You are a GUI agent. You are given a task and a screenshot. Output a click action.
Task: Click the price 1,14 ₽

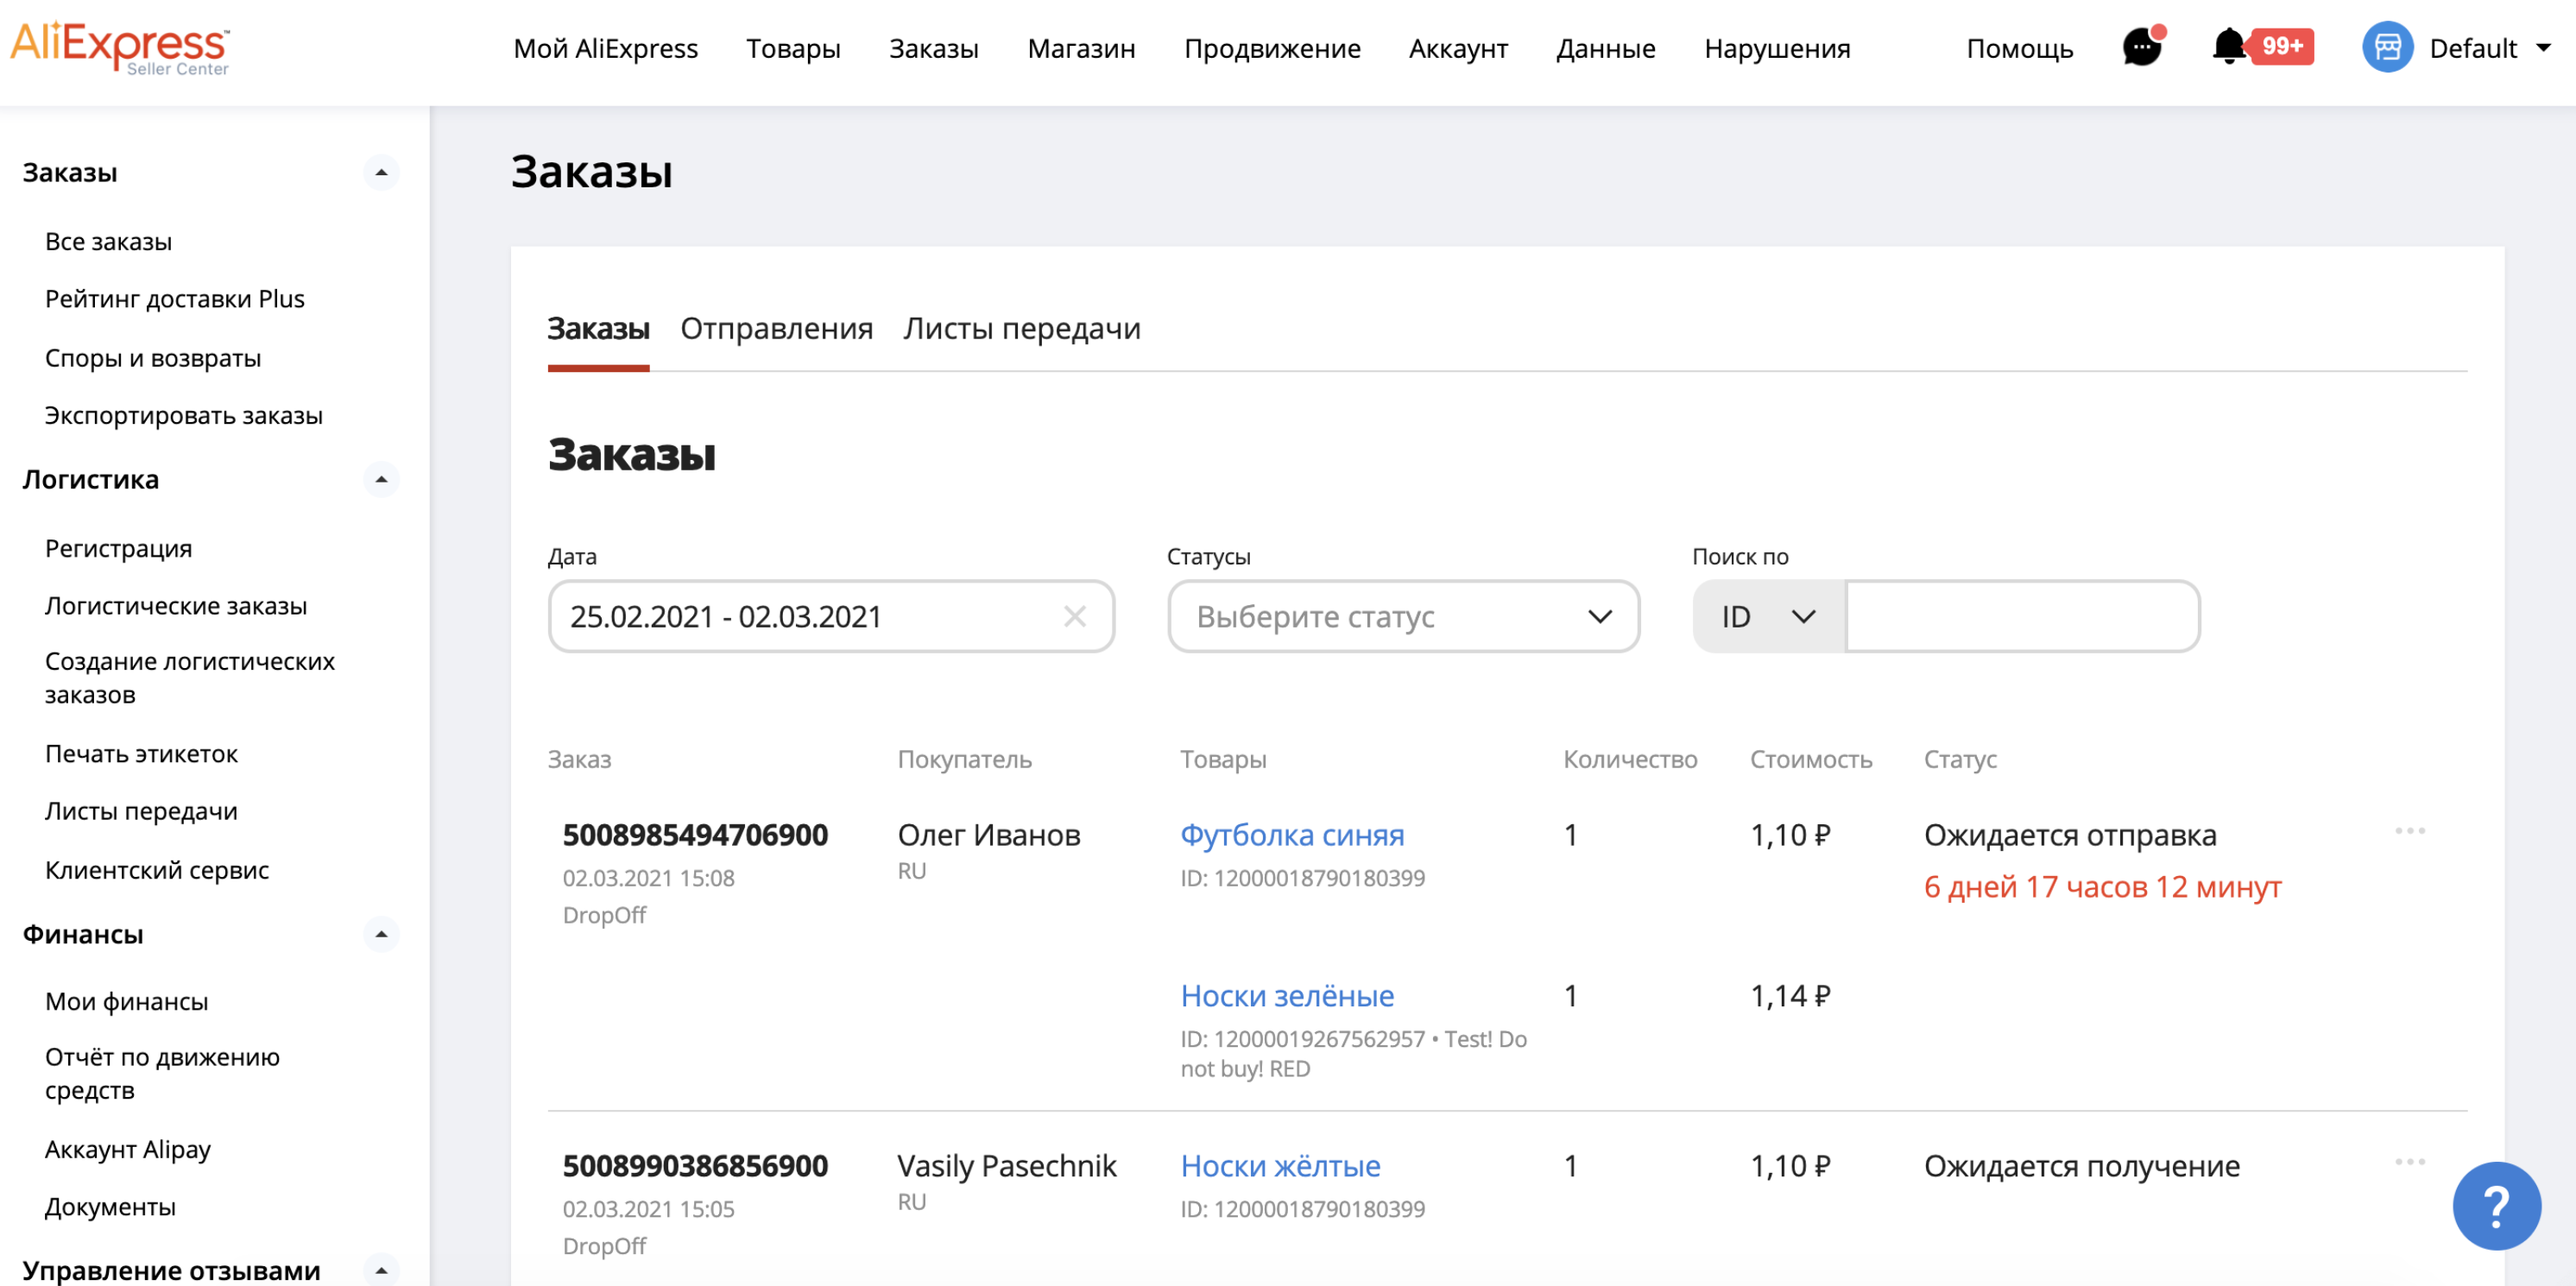(x=1790, y=995)
